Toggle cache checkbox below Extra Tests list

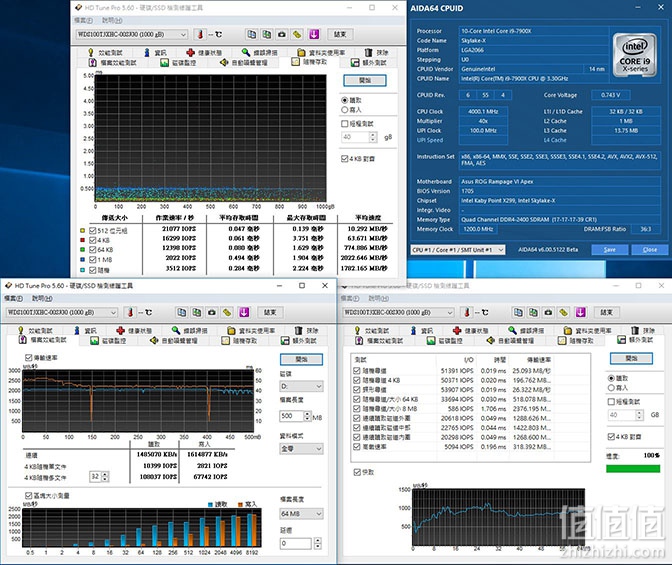(x=357, y=472)
